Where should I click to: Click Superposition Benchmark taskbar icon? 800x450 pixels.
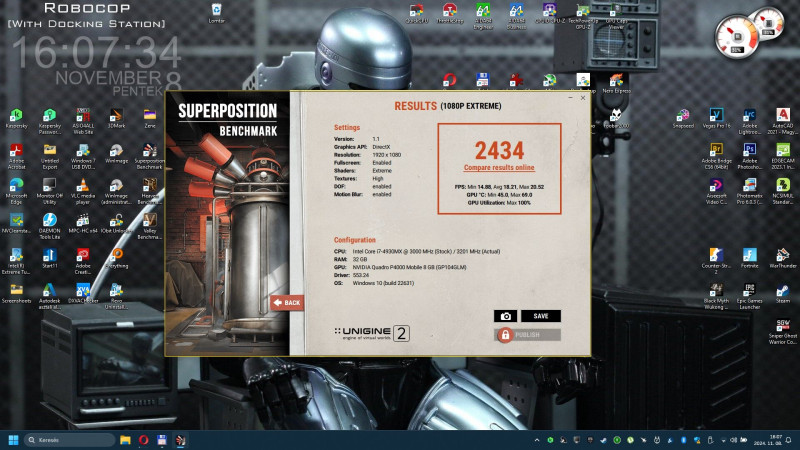[x=180, y=440]
